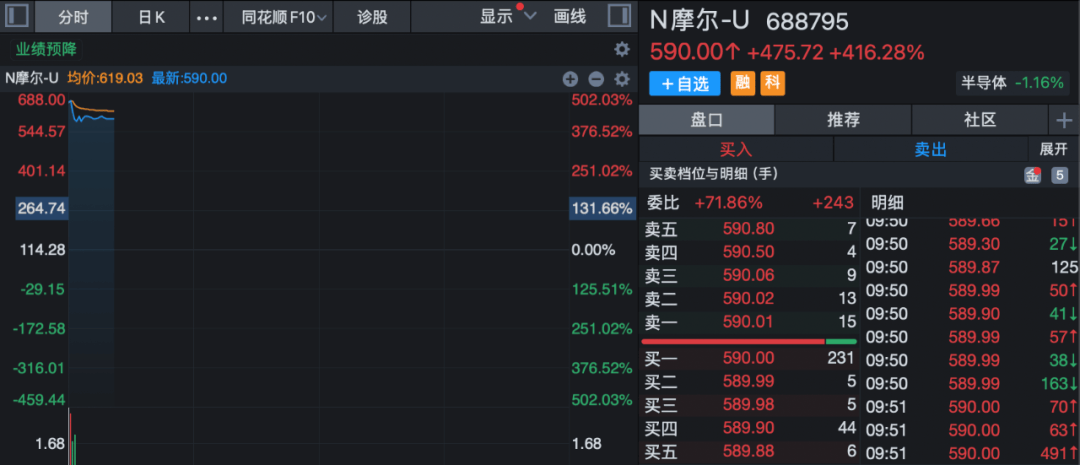Switch to the 社区 tab
The width and height of the screenshot is (1080, 465).
click(979, 120)
